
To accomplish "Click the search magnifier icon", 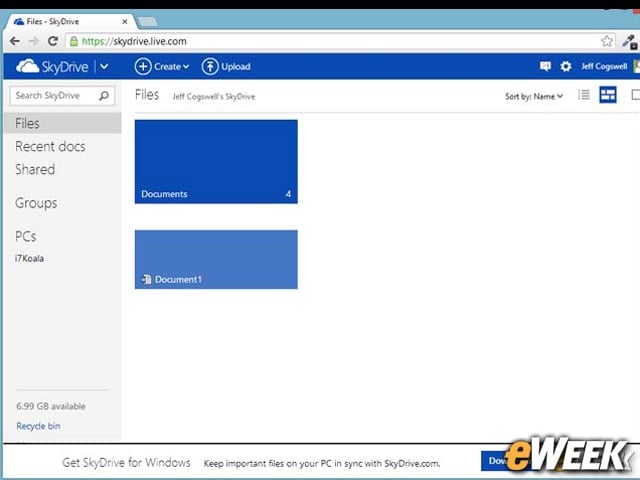I will pos(104,96).
